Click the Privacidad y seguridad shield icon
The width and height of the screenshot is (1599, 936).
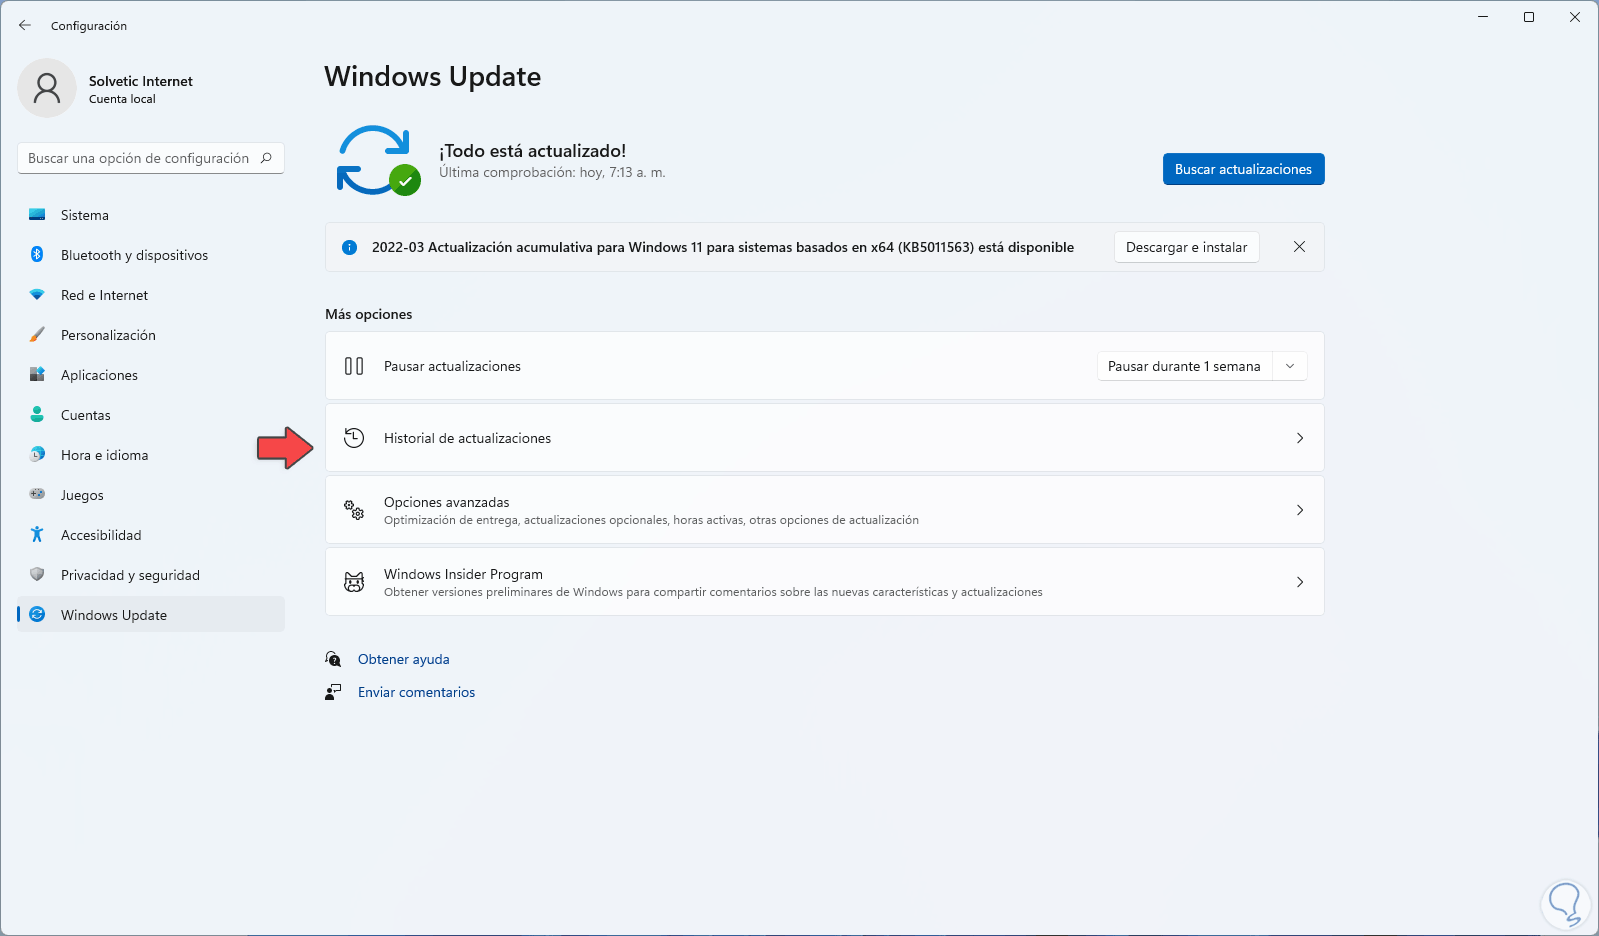(x=37, y=575)
